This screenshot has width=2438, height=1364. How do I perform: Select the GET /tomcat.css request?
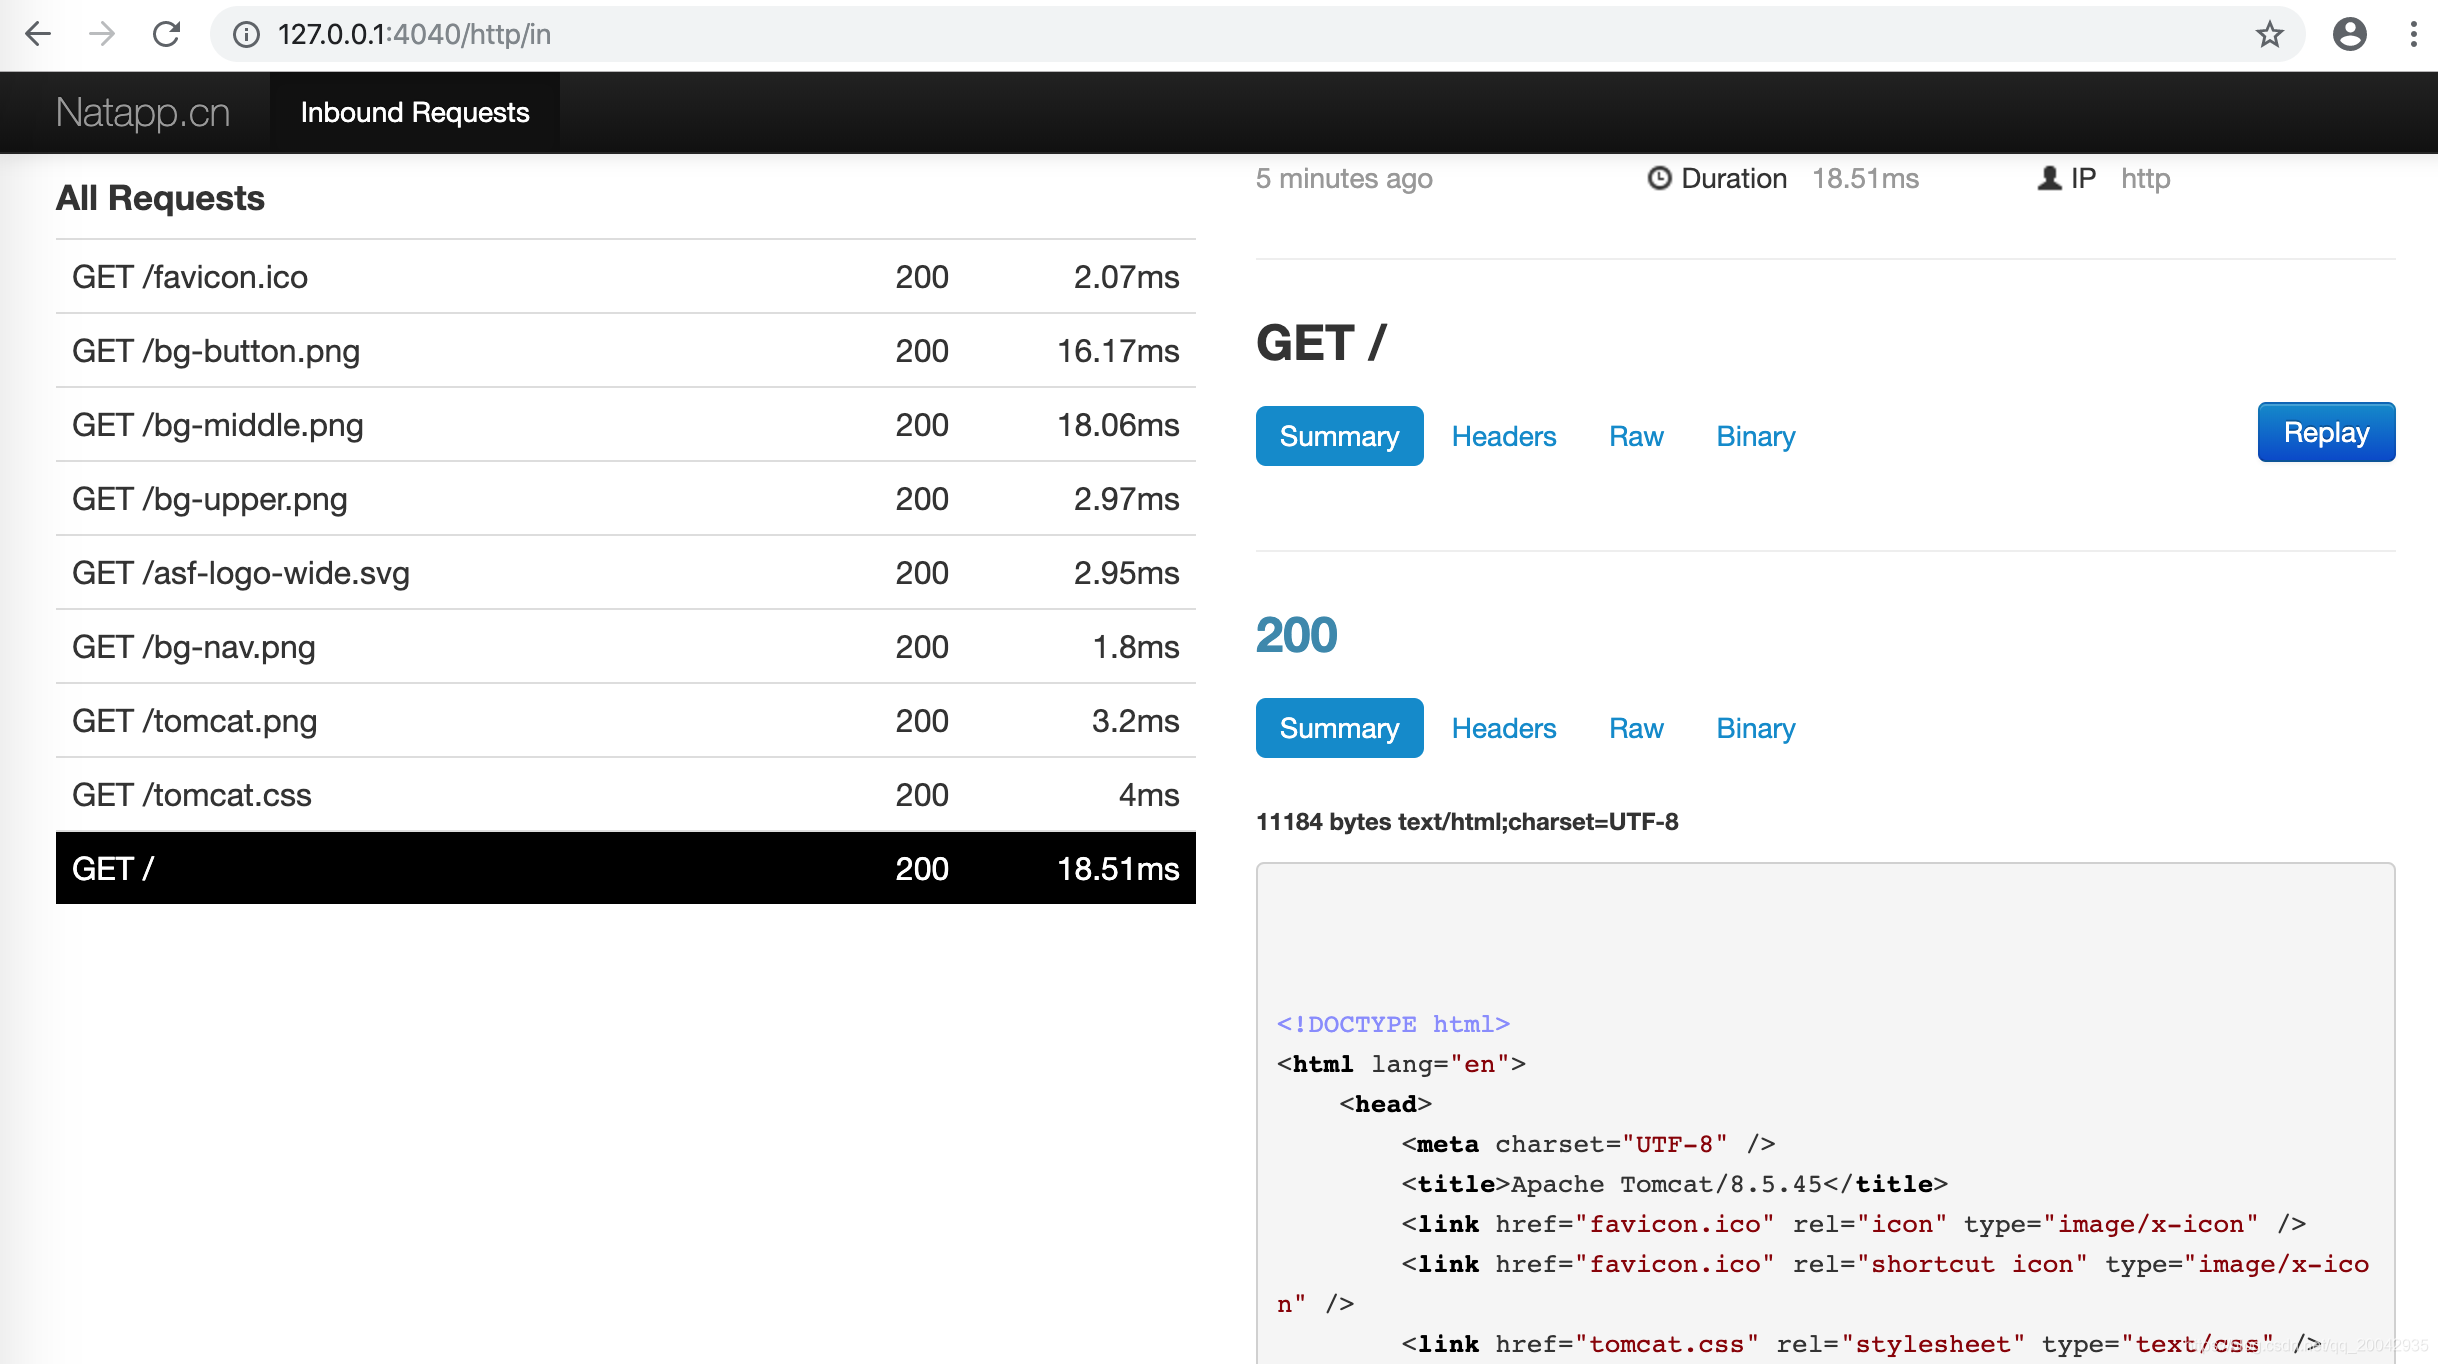(x=625, y=795)
